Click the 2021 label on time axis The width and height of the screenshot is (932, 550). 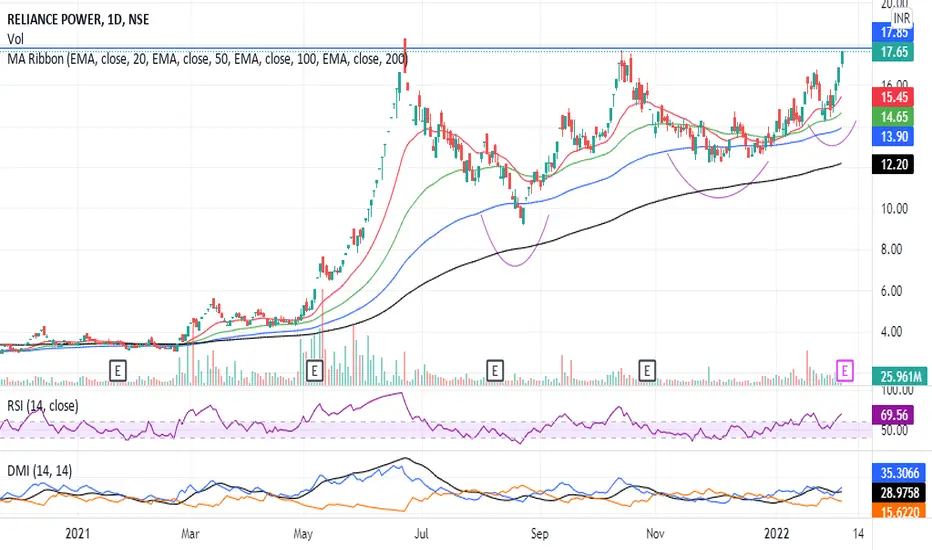click(77, 533)
